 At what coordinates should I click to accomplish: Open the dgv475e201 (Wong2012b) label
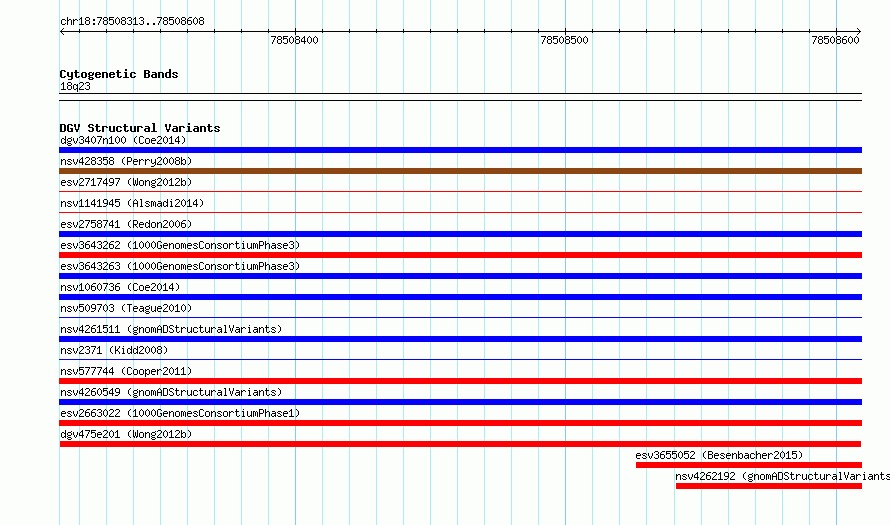pyautogui.click(x=126, y=434)
